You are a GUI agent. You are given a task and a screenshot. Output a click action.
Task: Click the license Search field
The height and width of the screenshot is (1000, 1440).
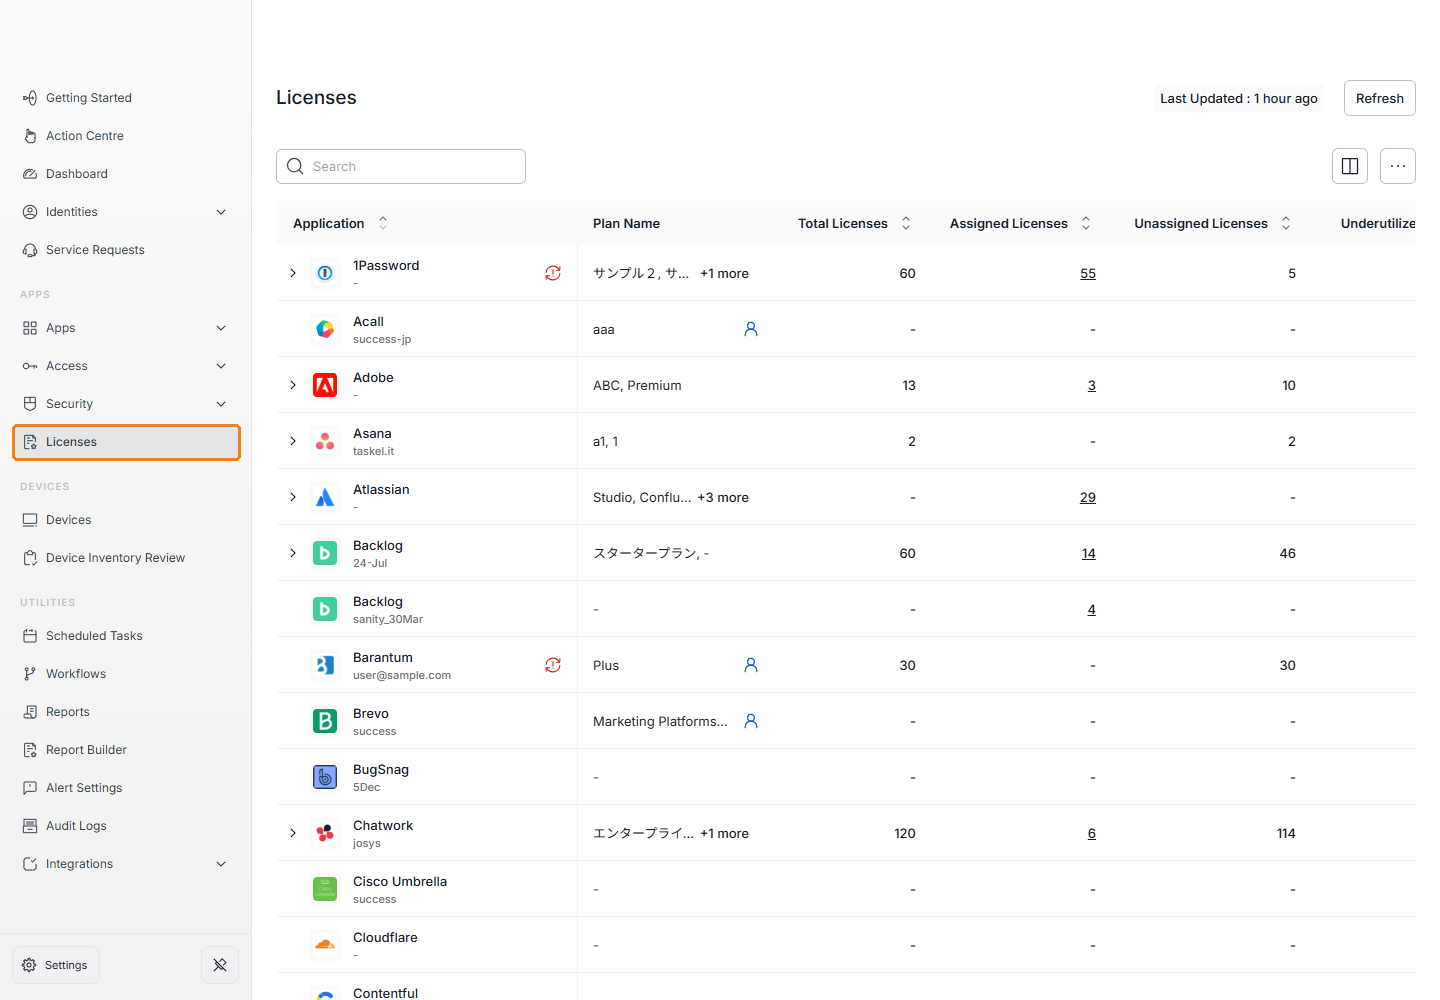pos(401,166)
